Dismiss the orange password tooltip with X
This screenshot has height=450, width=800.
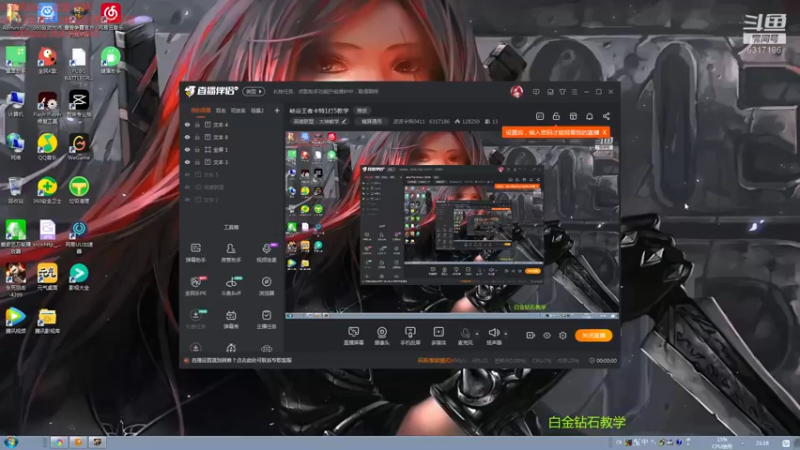coord(604,132)
